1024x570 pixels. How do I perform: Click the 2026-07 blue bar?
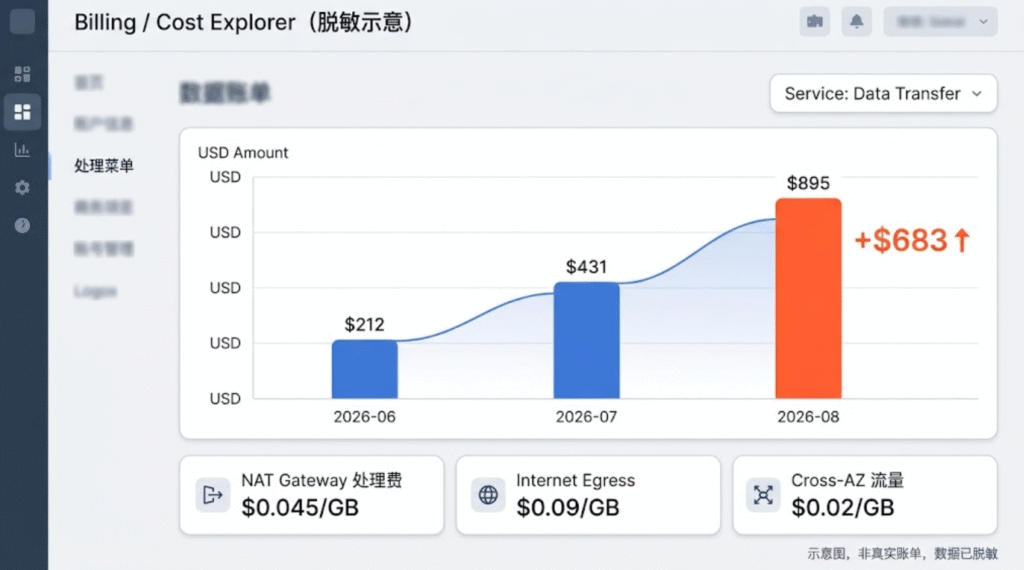click(586, 340)
